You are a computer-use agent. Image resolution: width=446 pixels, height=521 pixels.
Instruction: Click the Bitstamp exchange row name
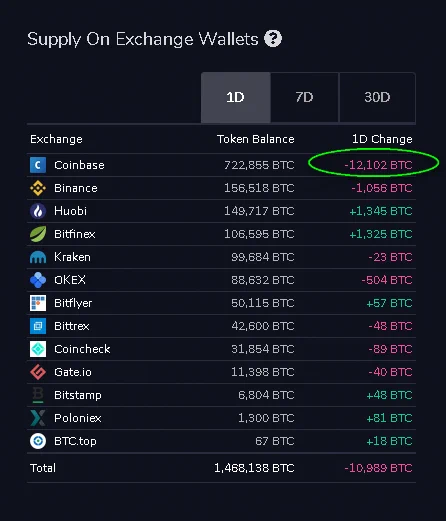(x=78, y=395)
